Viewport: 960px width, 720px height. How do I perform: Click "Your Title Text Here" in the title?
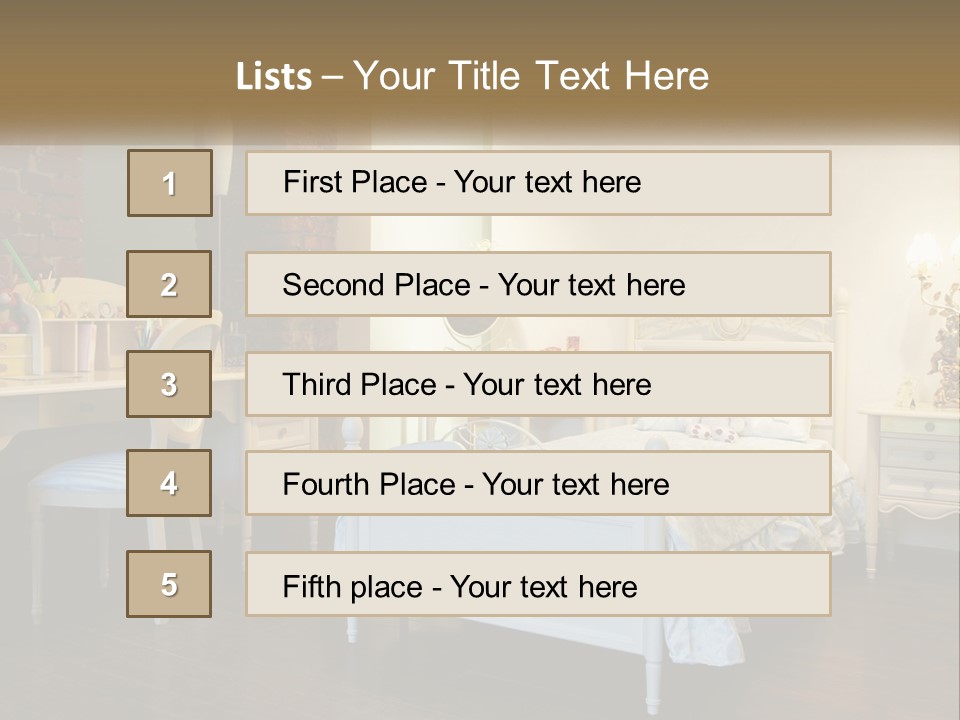click(531, 76)
